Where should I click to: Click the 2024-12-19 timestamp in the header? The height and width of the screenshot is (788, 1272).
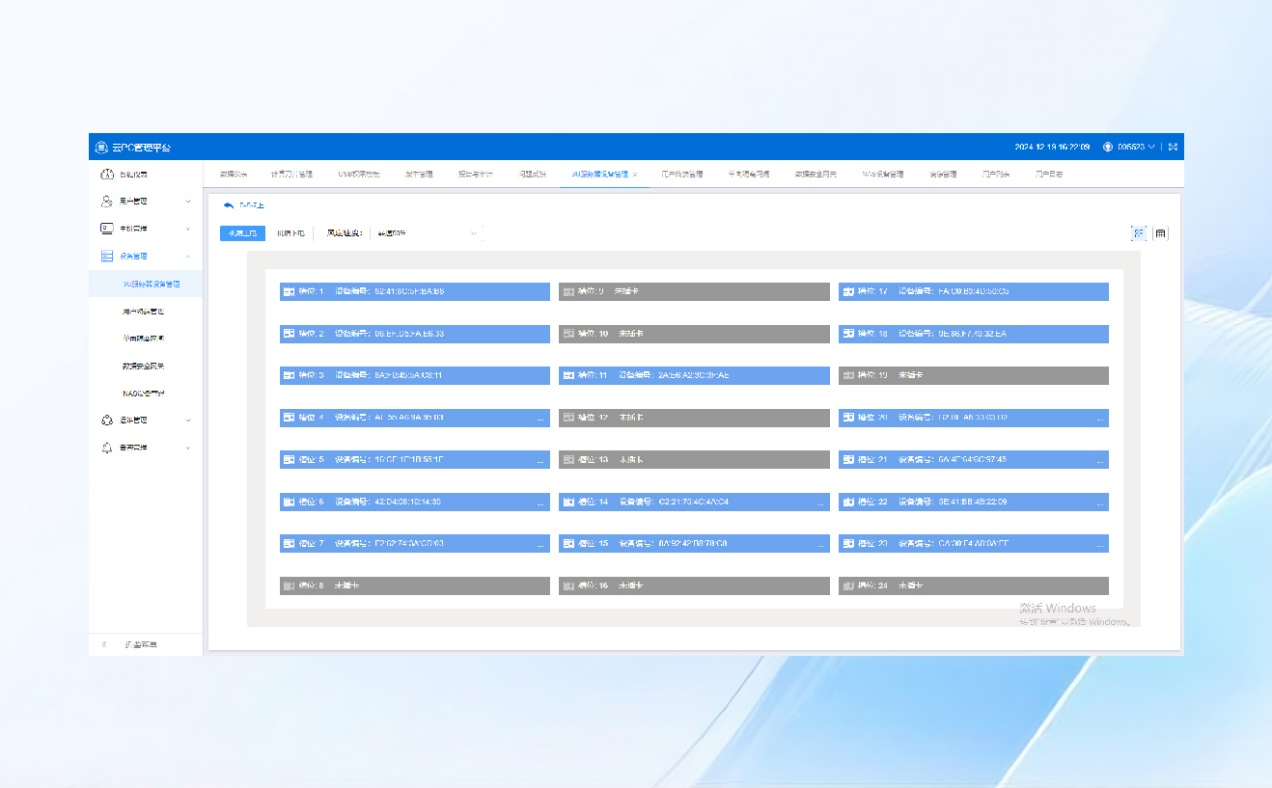point(1052,147)
